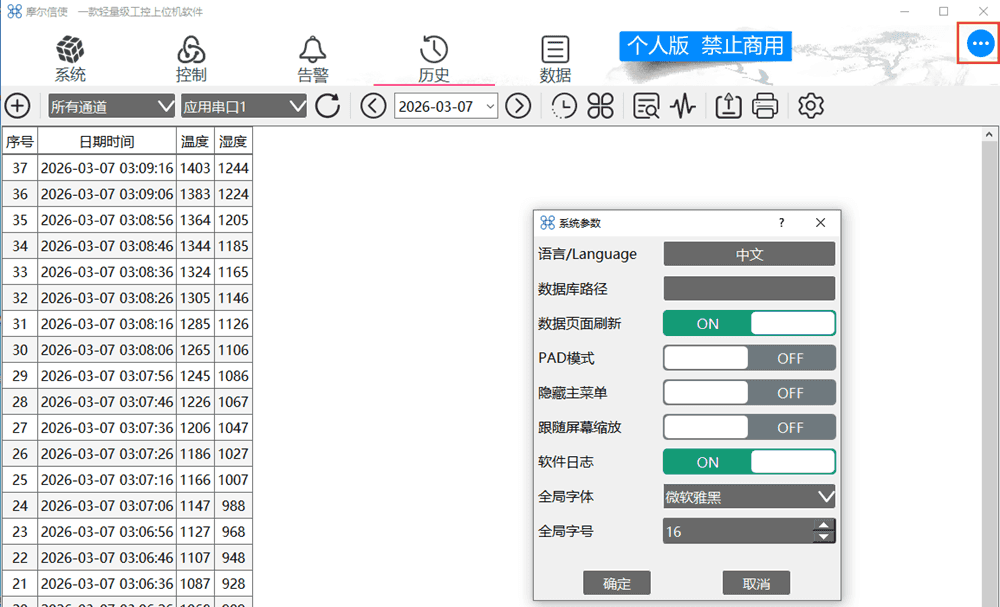This screenshot has height=607, width=1000.
Task: Click the refresh icon in toolbar
Action: 328,106
